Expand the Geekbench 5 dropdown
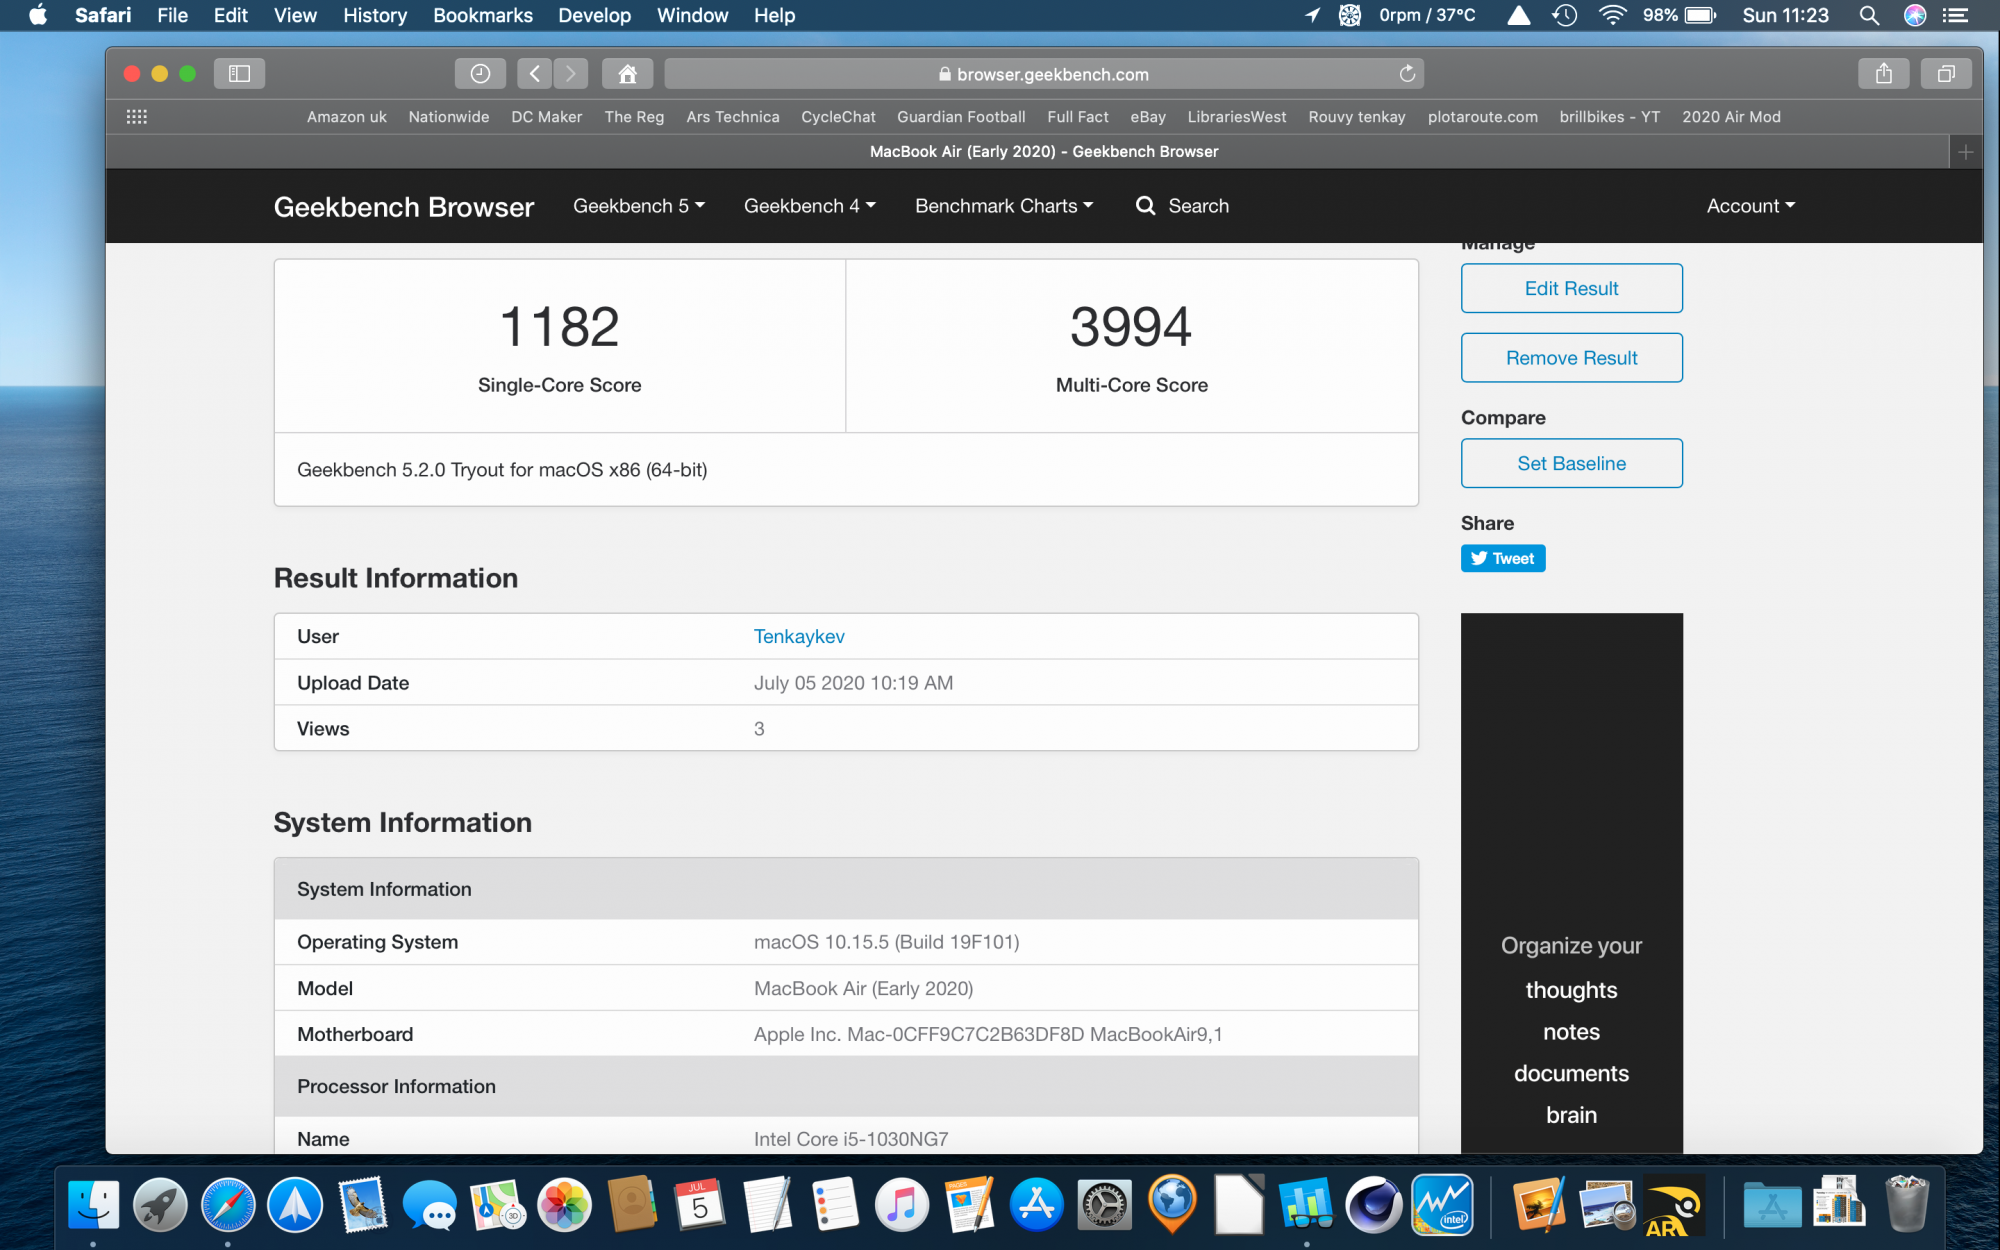This screenshot has height=1250, width=2000. pyautogui.click(x=639, y=206)
